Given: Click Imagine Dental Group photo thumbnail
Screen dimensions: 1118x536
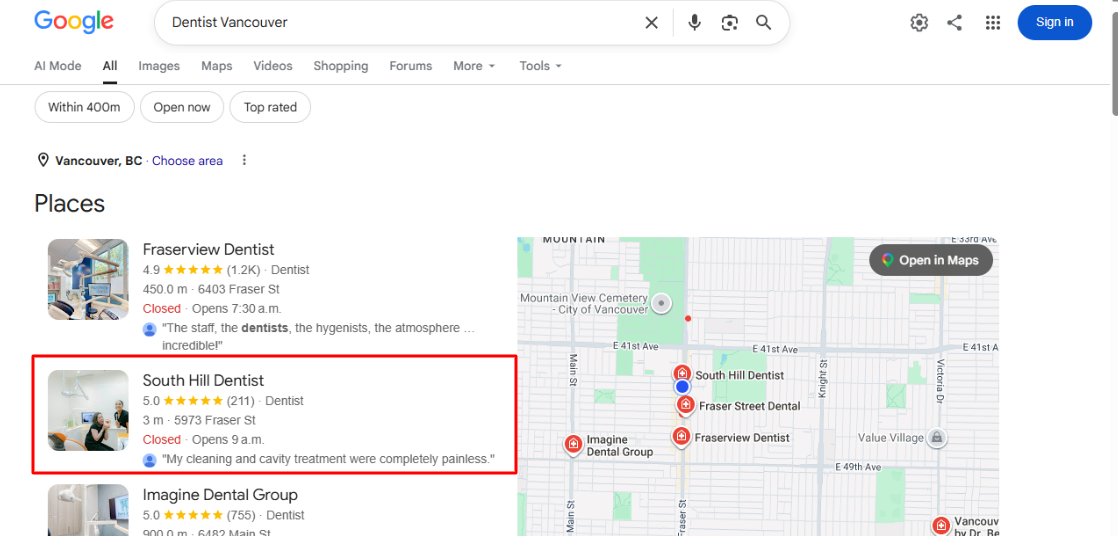Looking at the screenshot, I should click(x=88, y=510).
